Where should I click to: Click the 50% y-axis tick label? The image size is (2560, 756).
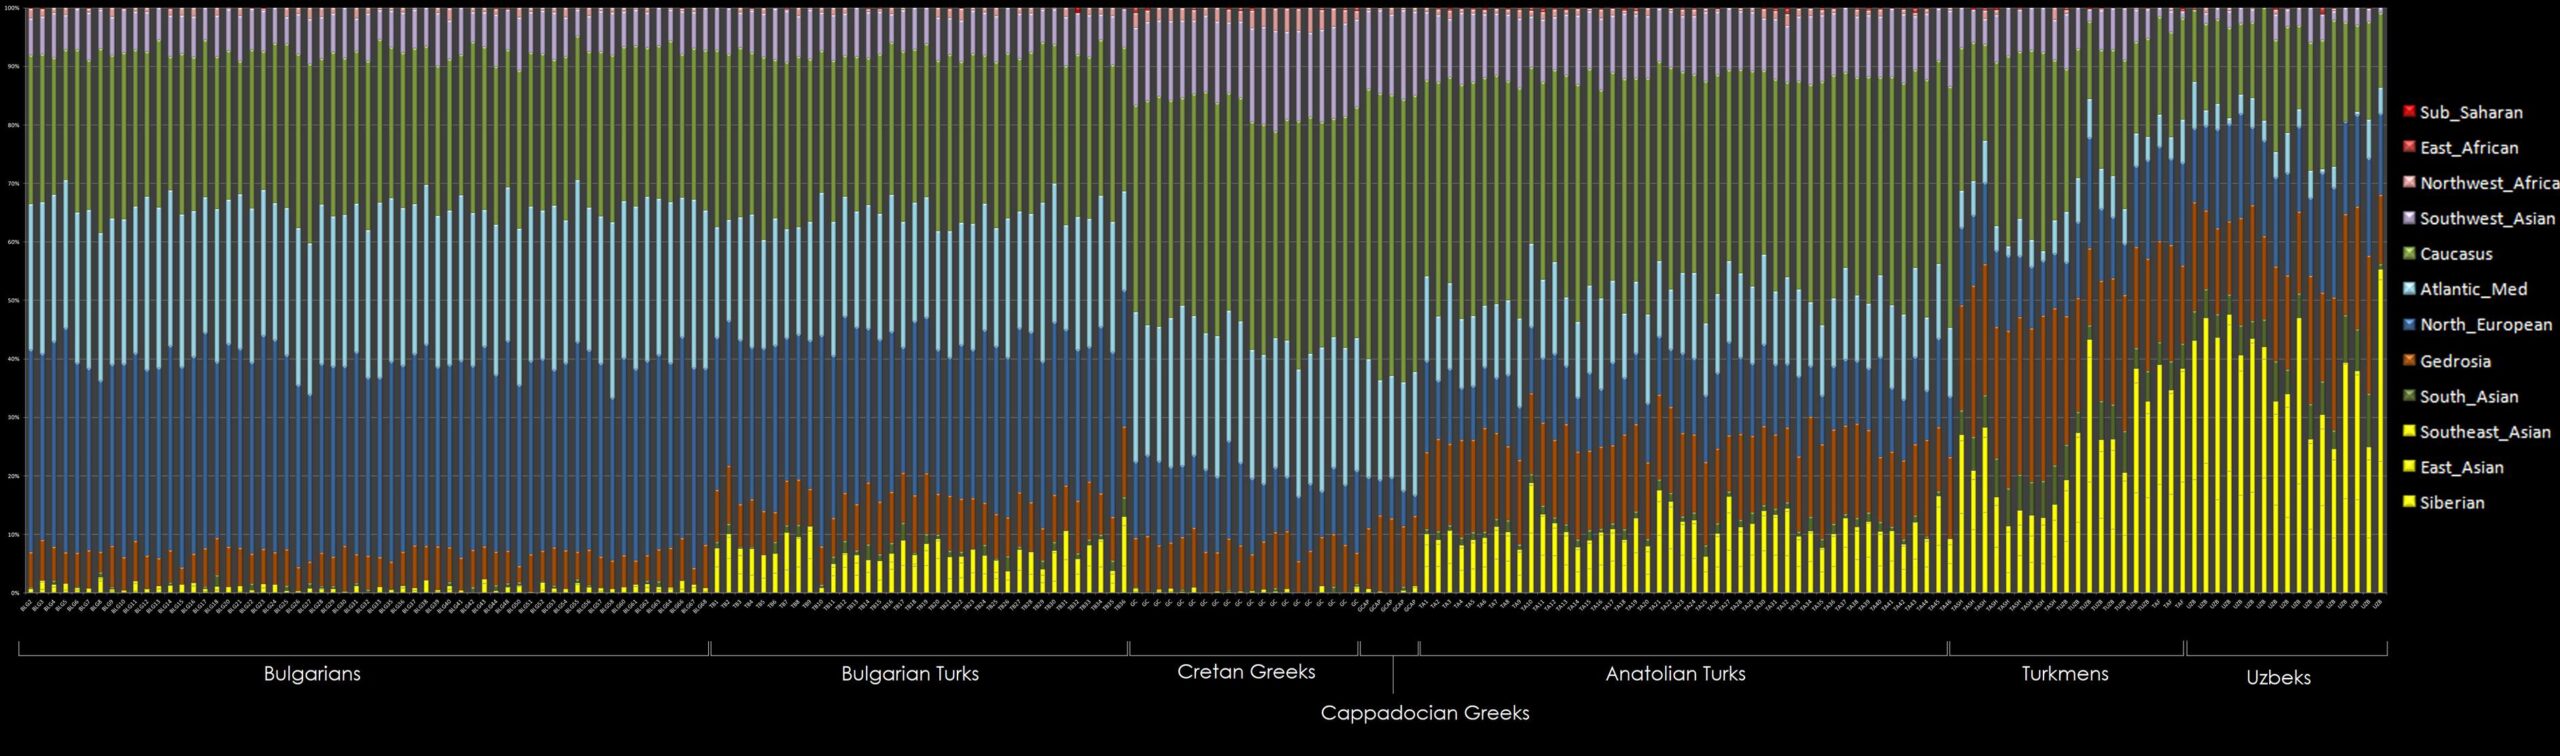tap(13, 301)
